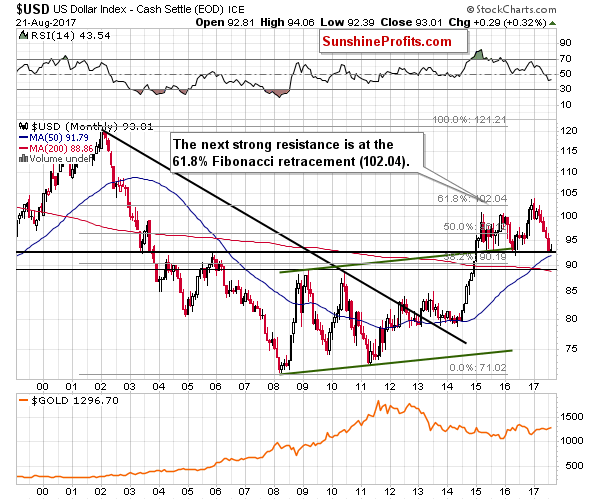This screenshot has height=500, width=600.
Task: Click the 50 level on the RSI axis
Action: coord(566,74)
